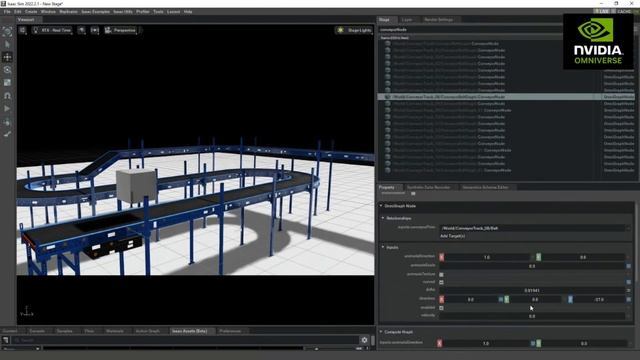Edit the velocity value field

(532, 316)
